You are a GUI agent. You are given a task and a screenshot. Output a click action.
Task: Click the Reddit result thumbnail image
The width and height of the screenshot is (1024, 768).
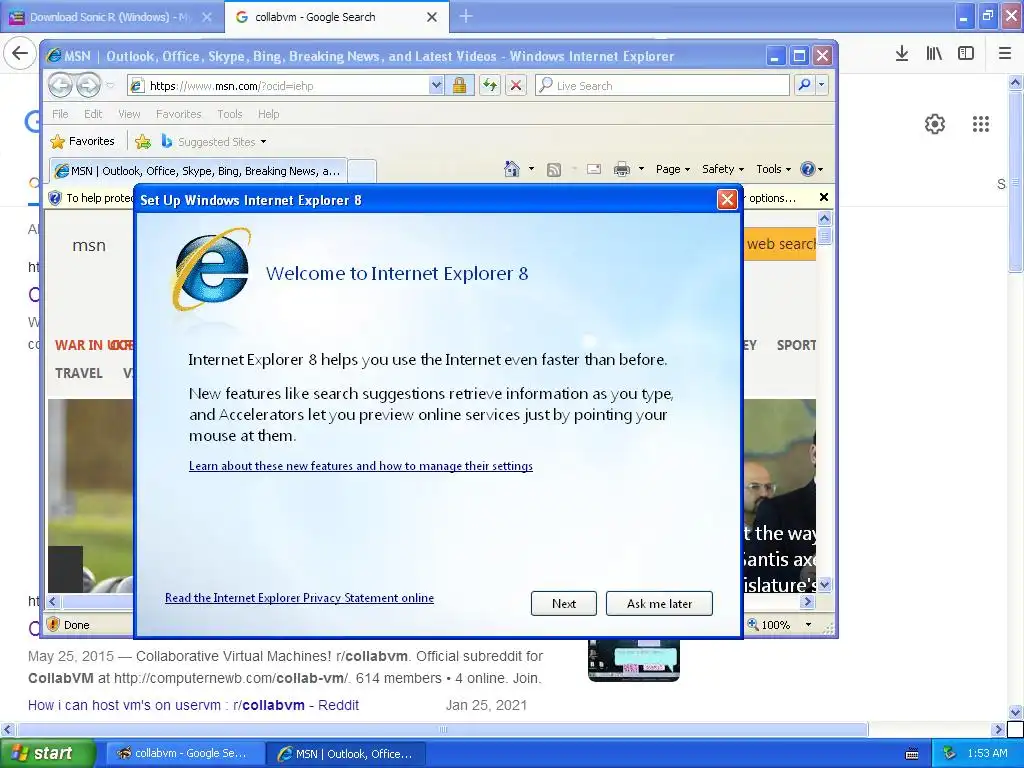633,660
